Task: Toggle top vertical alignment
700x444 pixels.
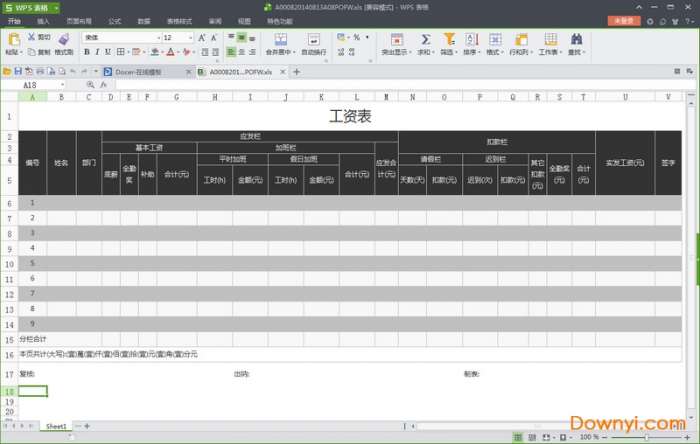Action: click(x=231, y=37)
